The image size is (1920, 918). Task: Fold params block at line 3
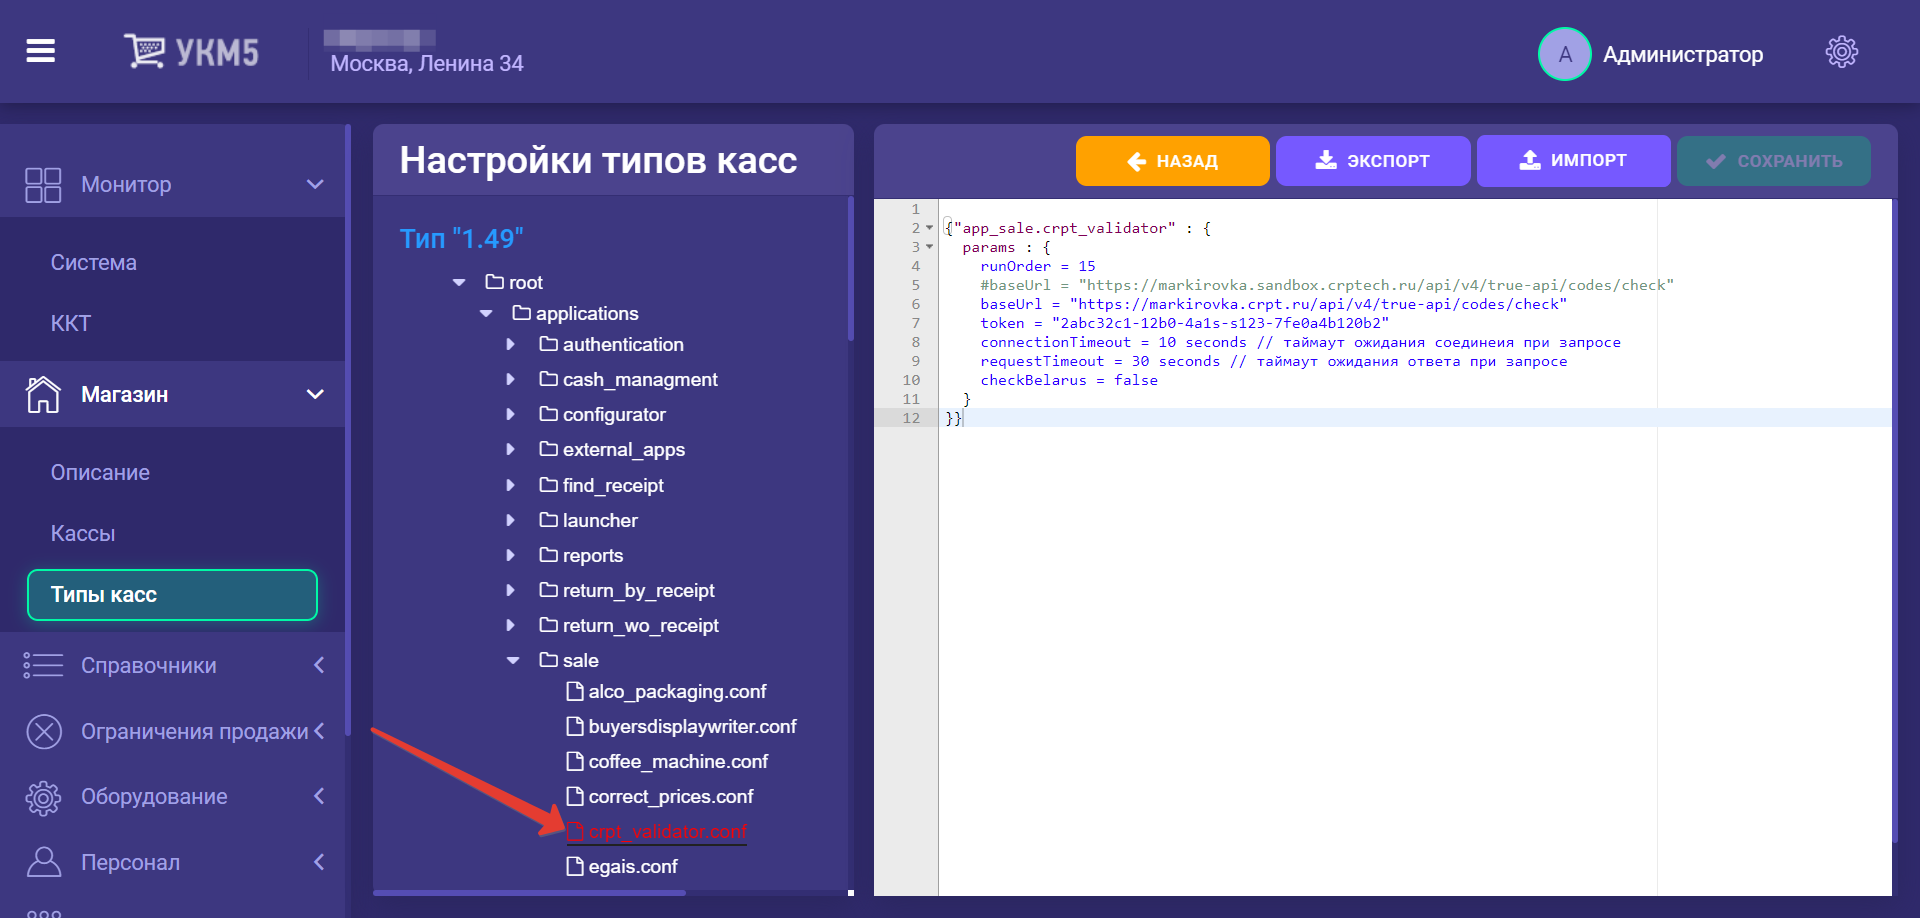tap(930, 247)
